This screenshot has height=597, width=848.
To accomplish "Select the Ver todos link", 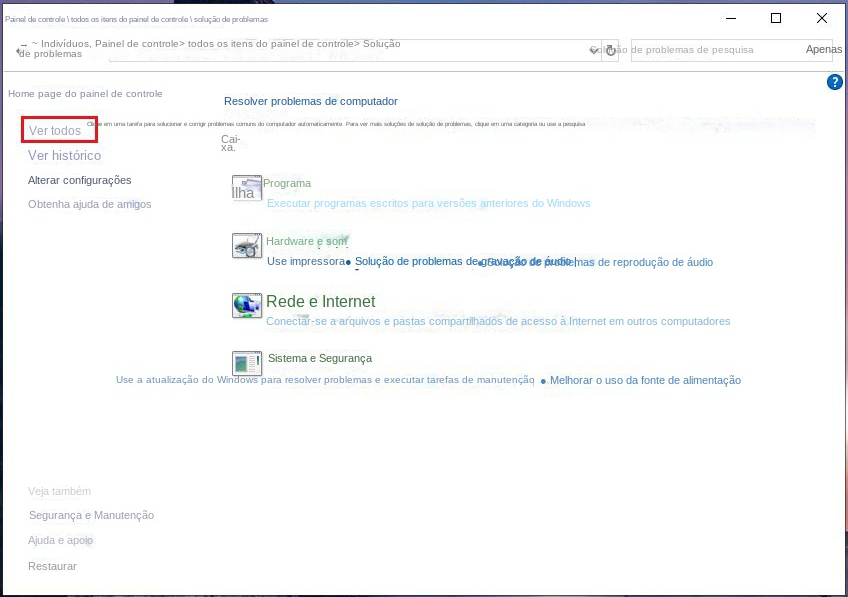I will 55,130.
